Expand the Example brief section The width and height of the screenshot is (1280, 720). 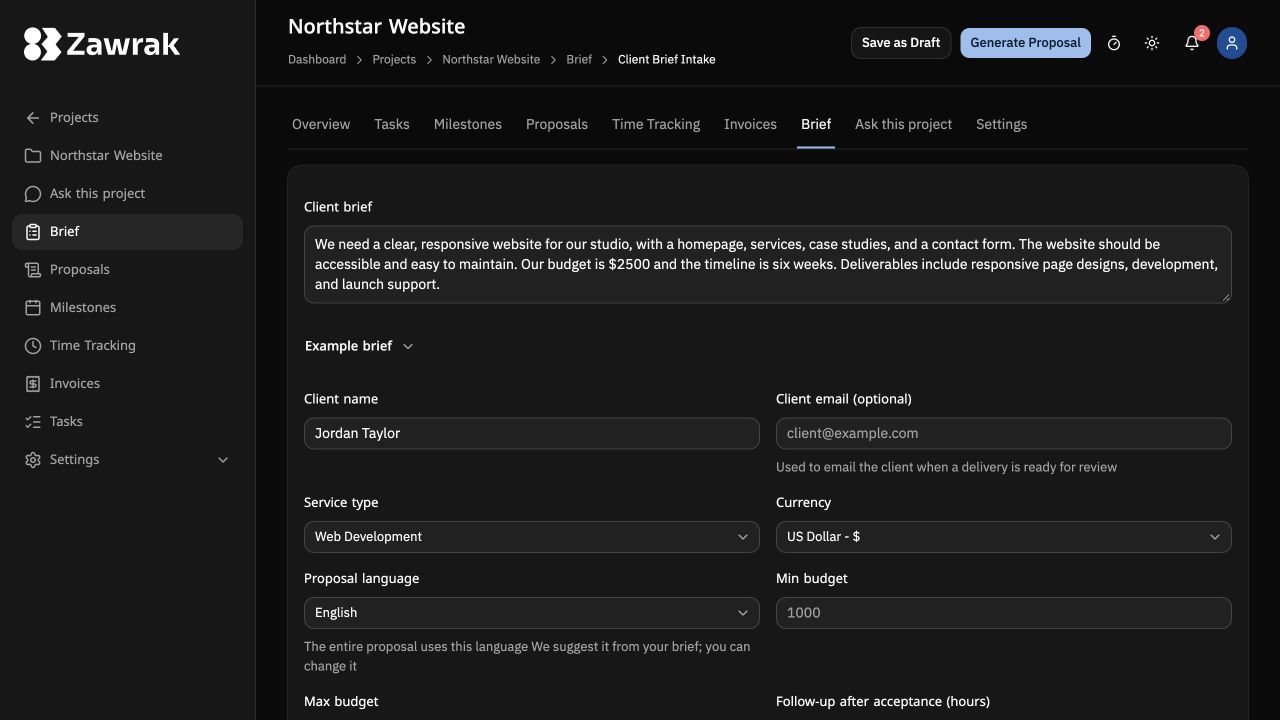point(359,346)
